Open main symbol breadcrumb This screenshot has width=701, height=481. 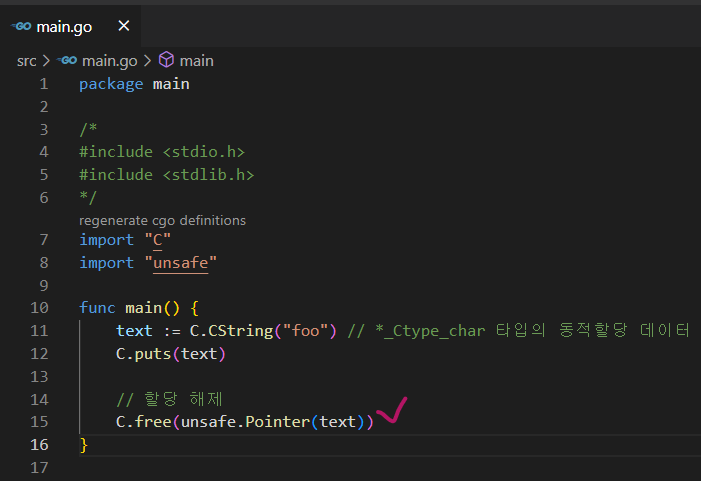tap(196, 60)
